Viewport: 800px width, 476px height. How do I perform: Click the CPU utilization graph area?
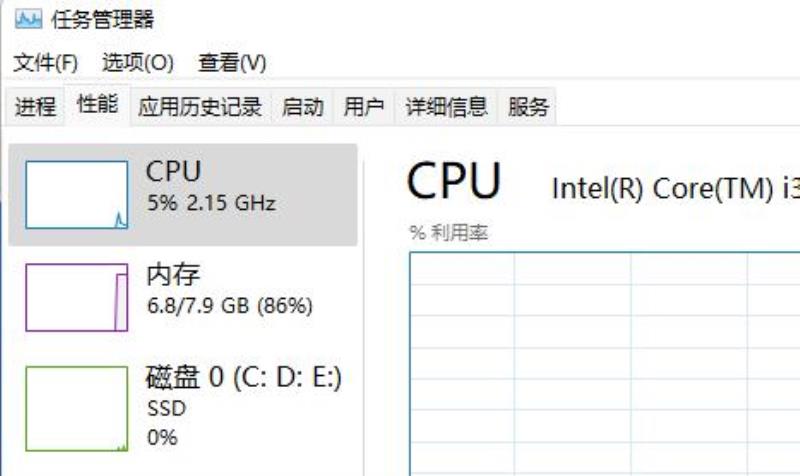click(x=605, y=364)
